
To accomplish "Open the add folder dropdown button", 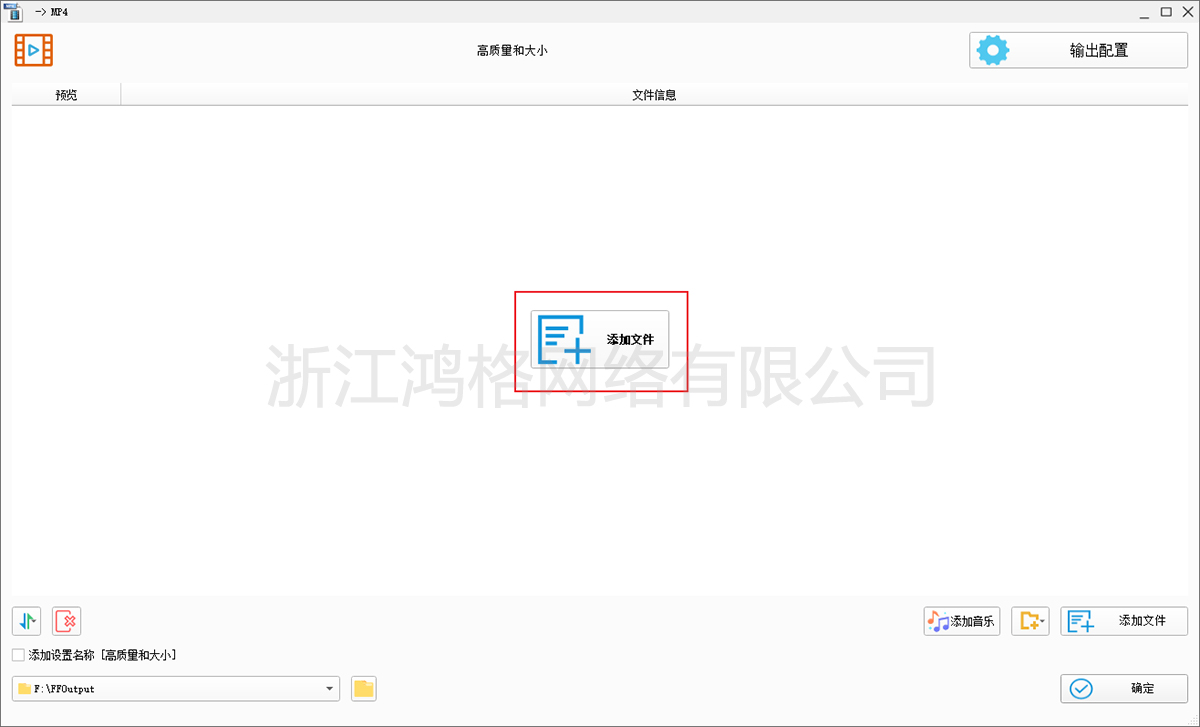I will coord(1030,621).
